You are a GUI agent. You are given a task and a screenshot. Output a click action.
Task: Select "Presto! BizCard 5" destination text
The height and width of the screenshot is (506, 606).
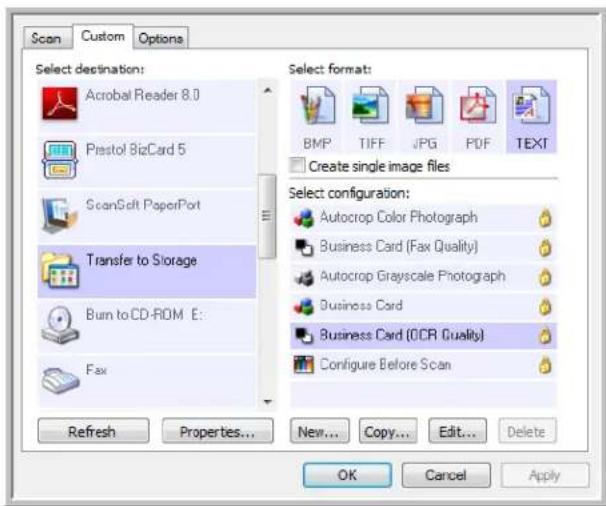pos(136,149)
